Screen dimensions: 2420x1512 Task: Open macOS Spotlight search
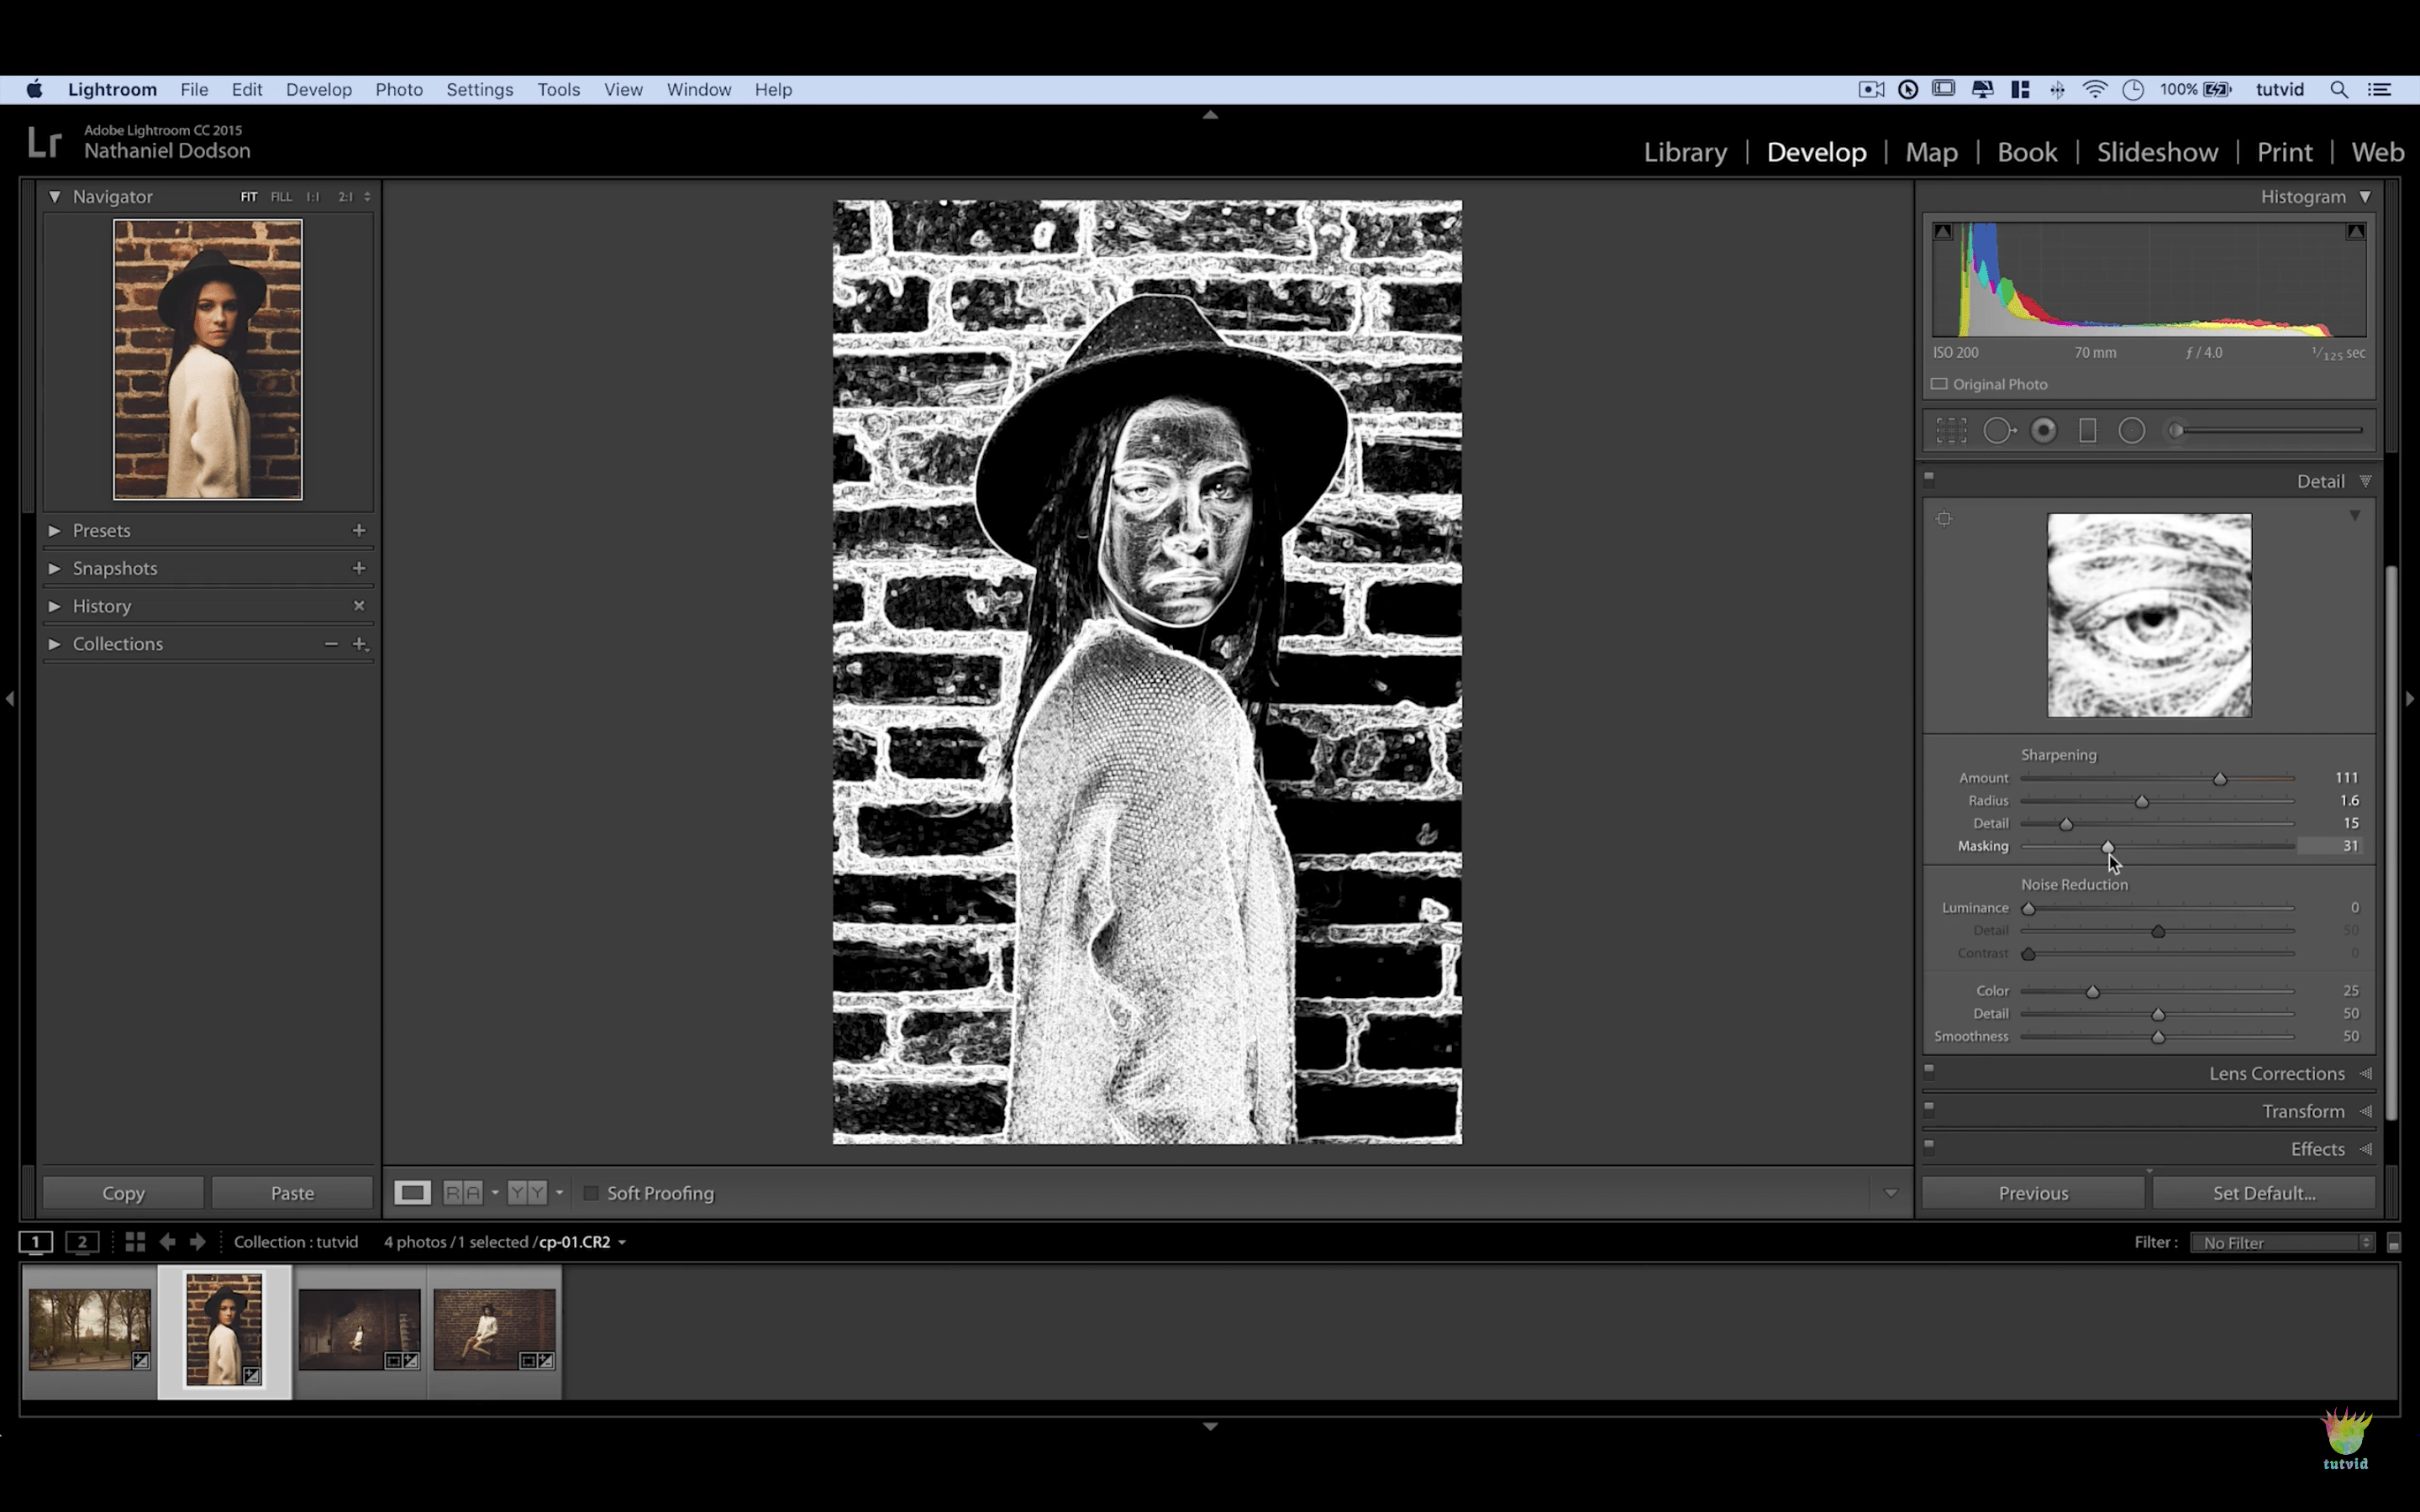pyautogui.click(x=2339, y=90)
